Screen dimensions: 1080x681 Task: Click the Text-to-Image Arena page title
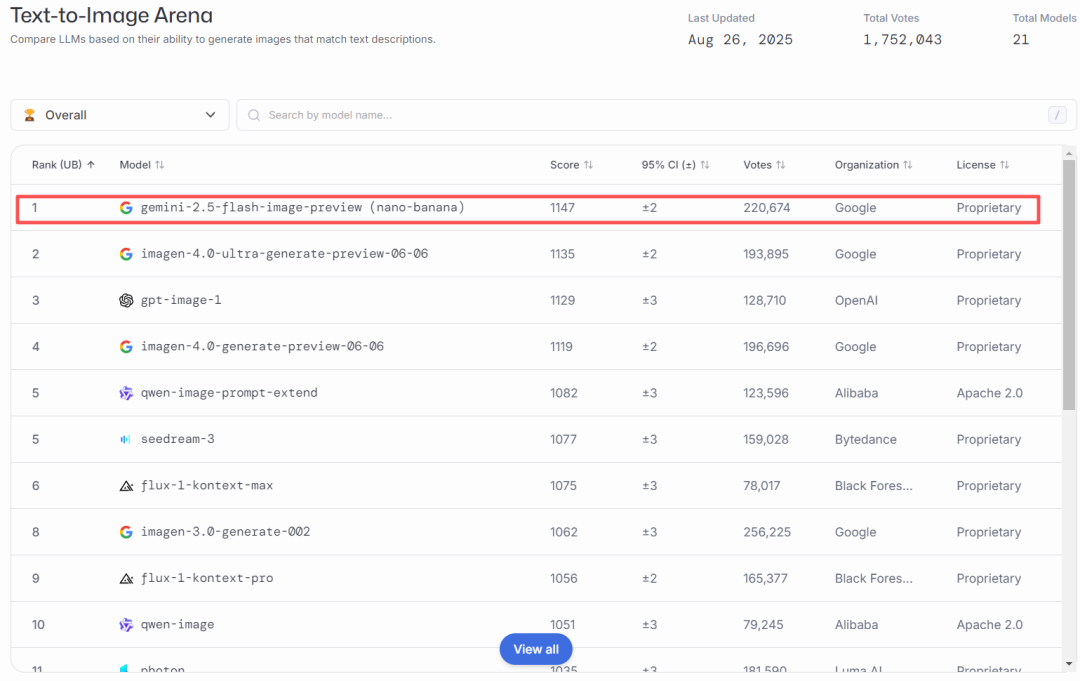pos(112,15)
